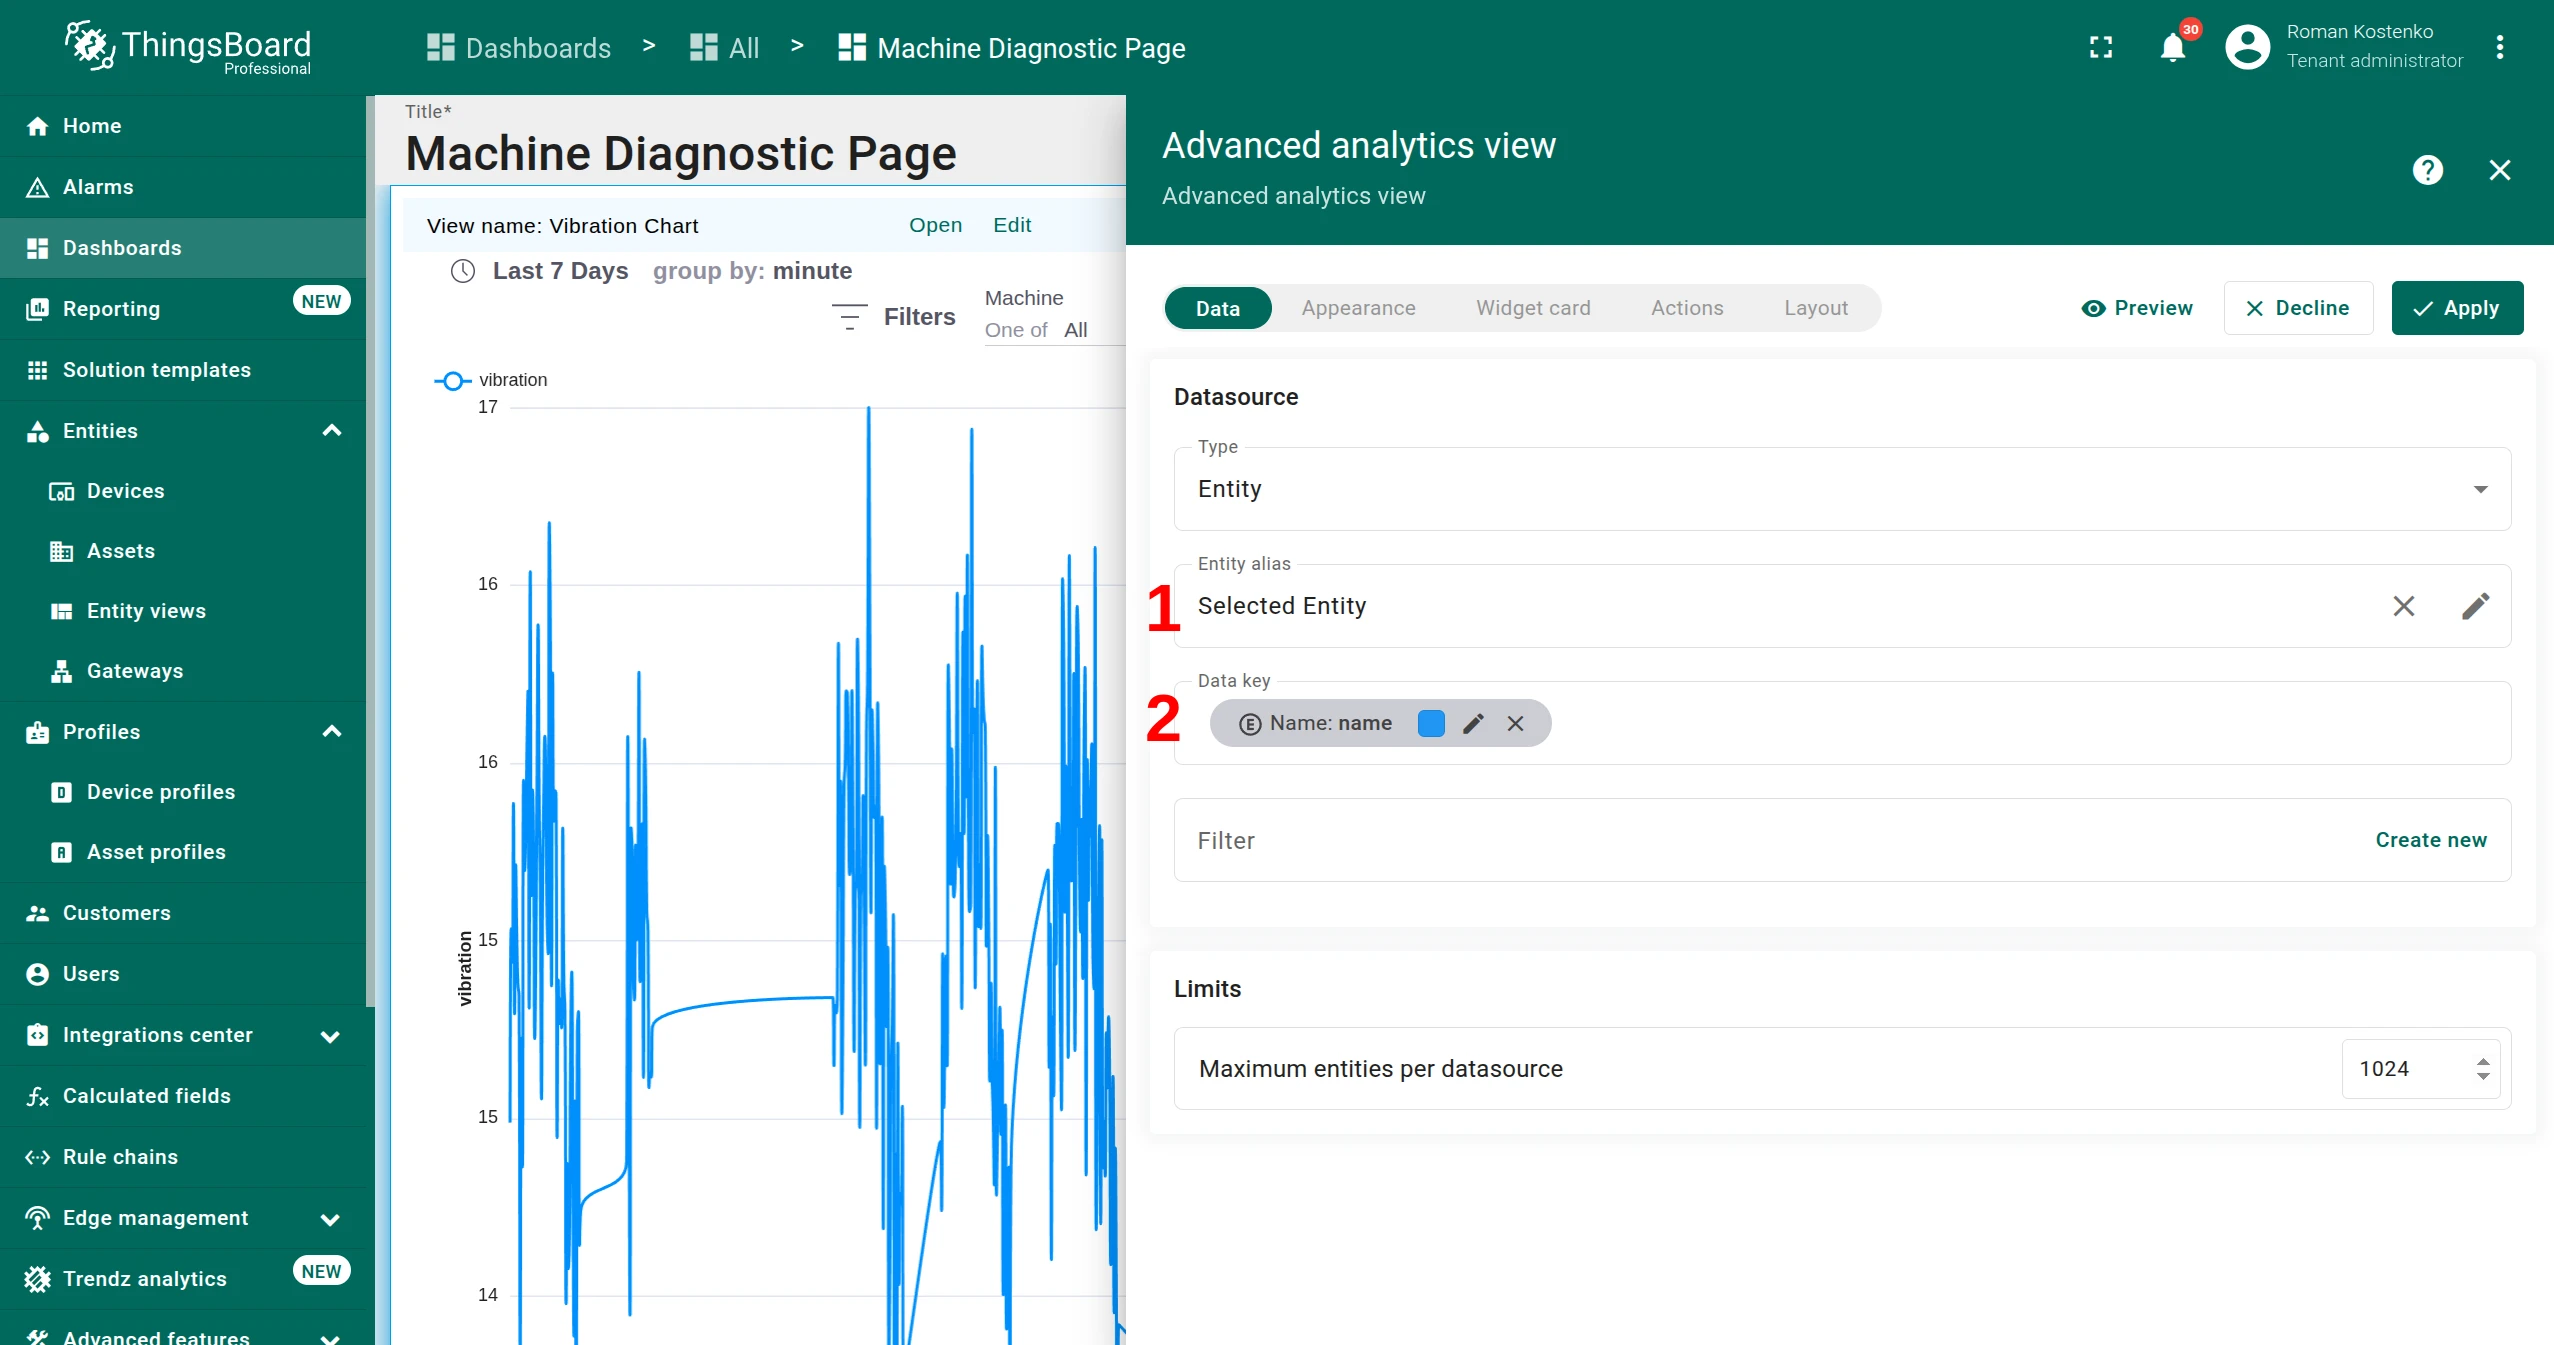2554x1345 pixels.
Task: Go to Reporting section
Action: [x=183, y=309]
